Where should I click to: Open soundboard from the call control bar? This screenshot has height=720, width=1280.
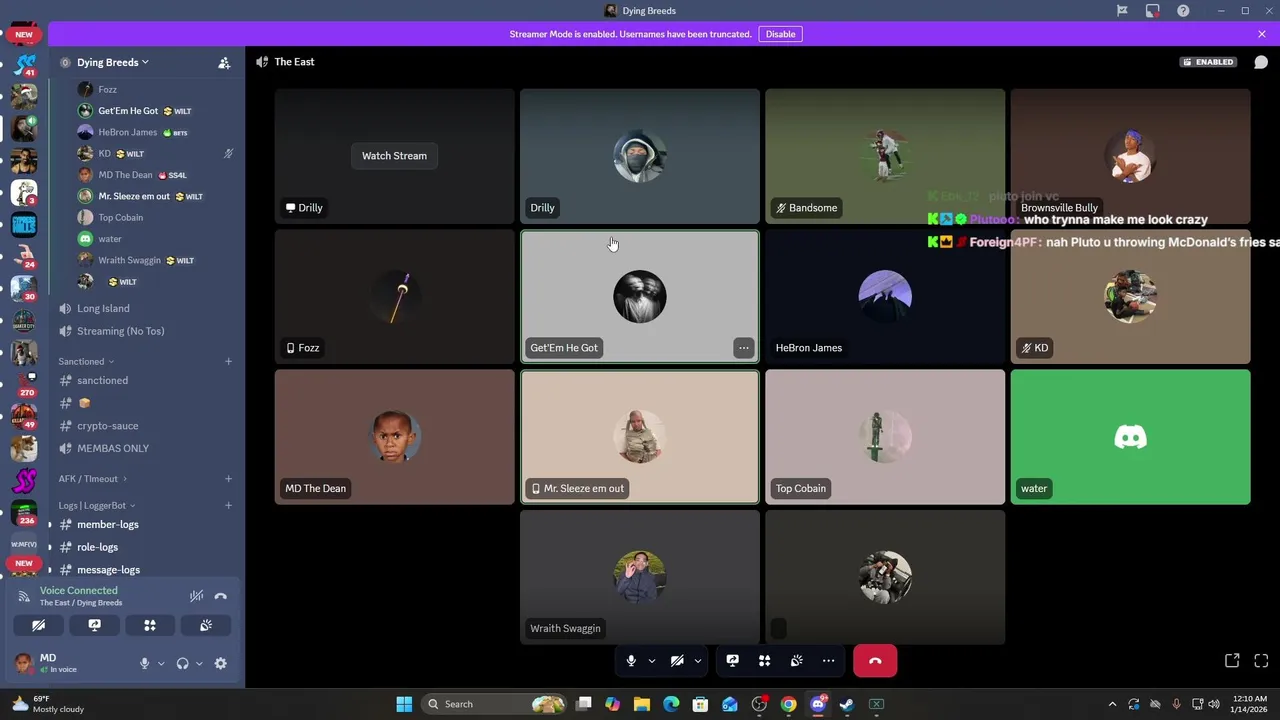click(796, 661)
